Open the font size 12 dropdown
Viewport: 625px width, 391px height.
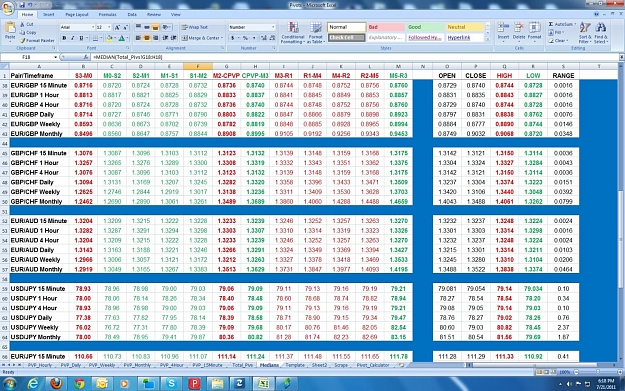pyautogui.click(x=109, y=27)
